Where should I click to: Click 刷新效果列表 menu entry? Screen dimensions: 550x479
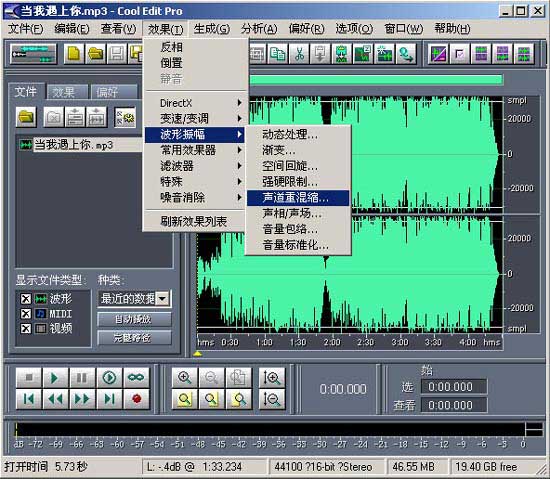point(194,221)
